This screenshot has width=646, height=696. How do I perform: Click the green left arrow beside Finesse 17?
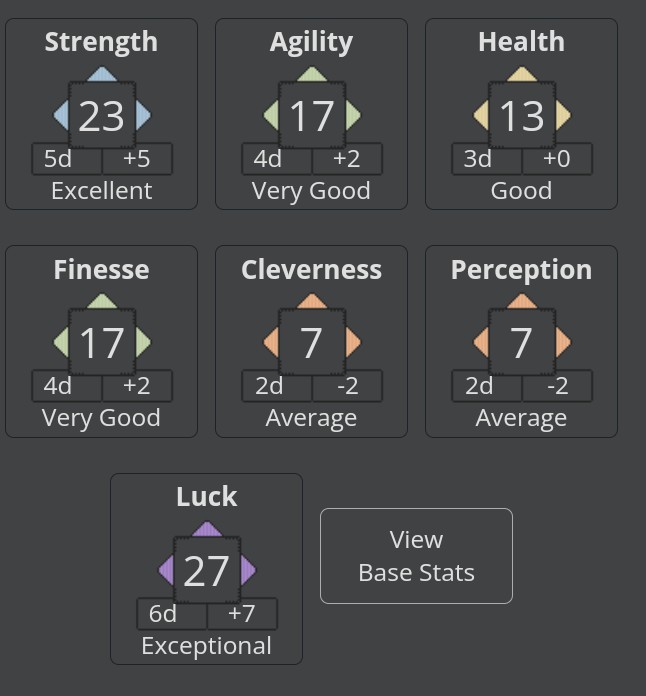[61, 342]
